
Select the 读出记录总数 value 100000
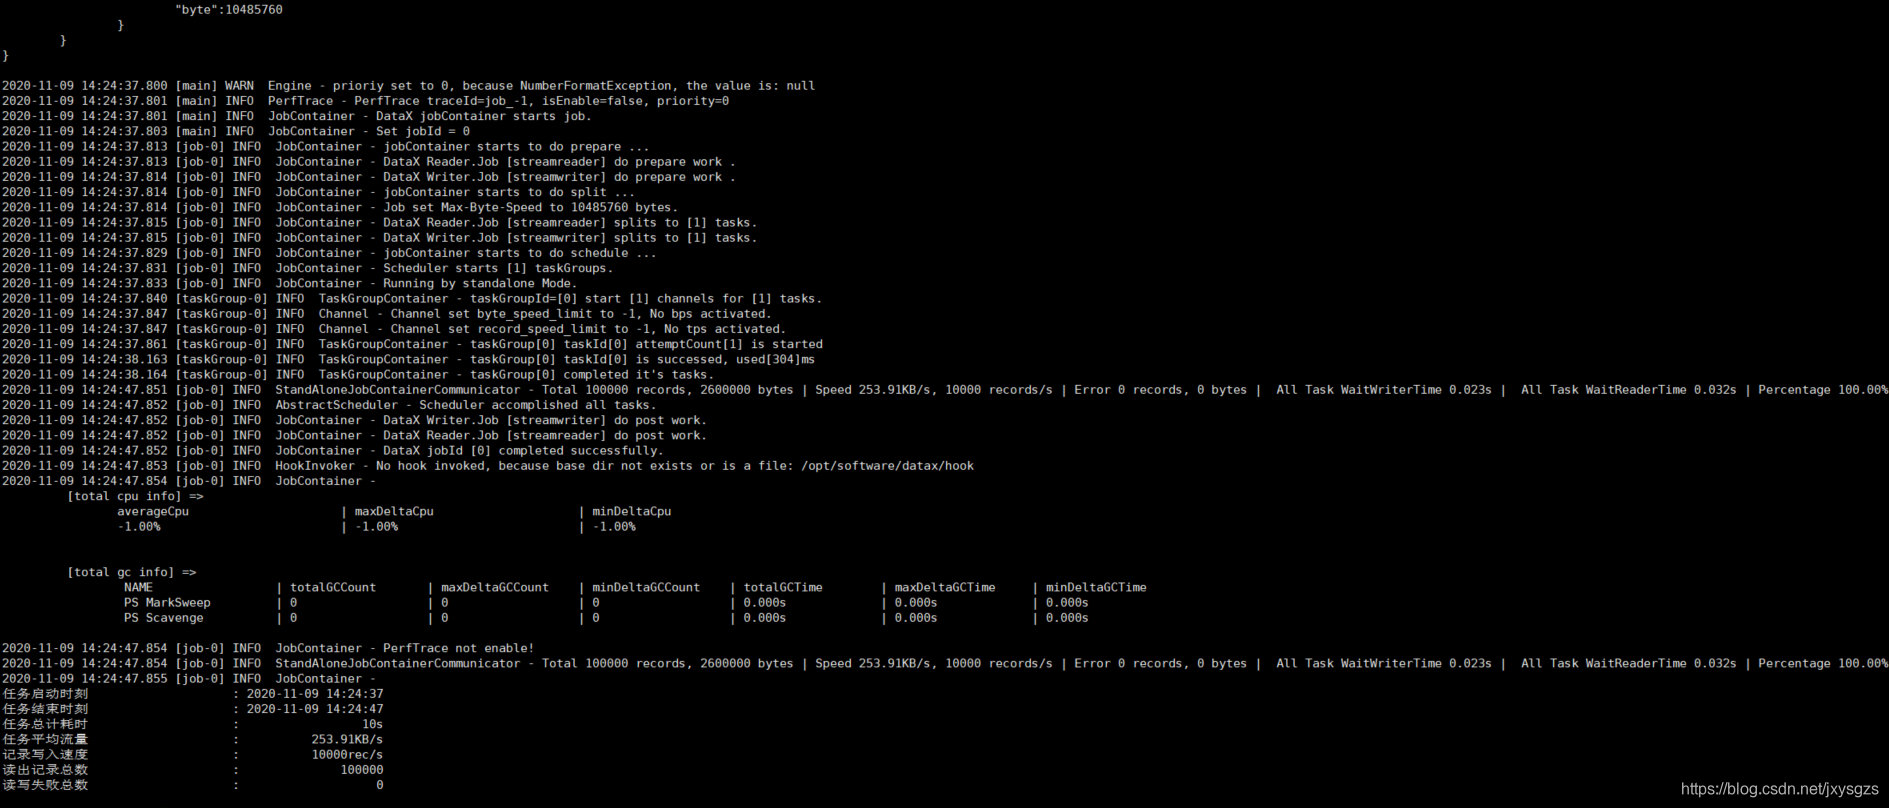tap(362, 770)
